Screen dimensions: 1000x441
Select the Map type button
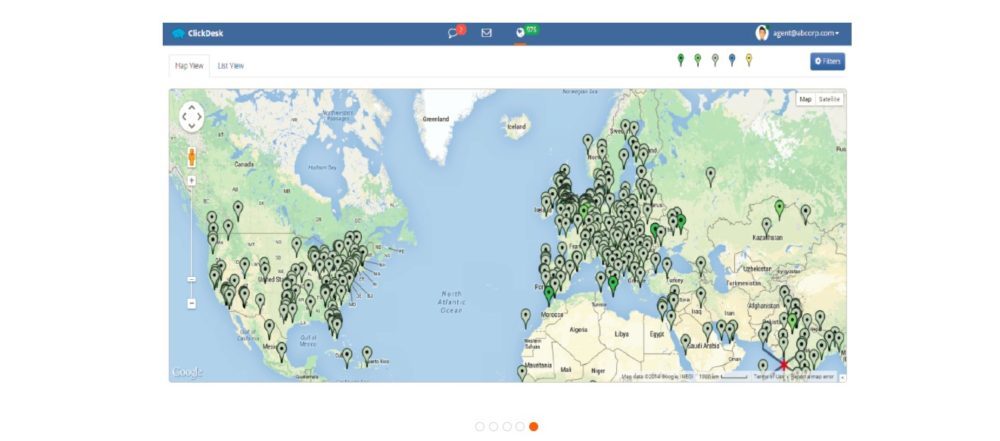(805, 99)
